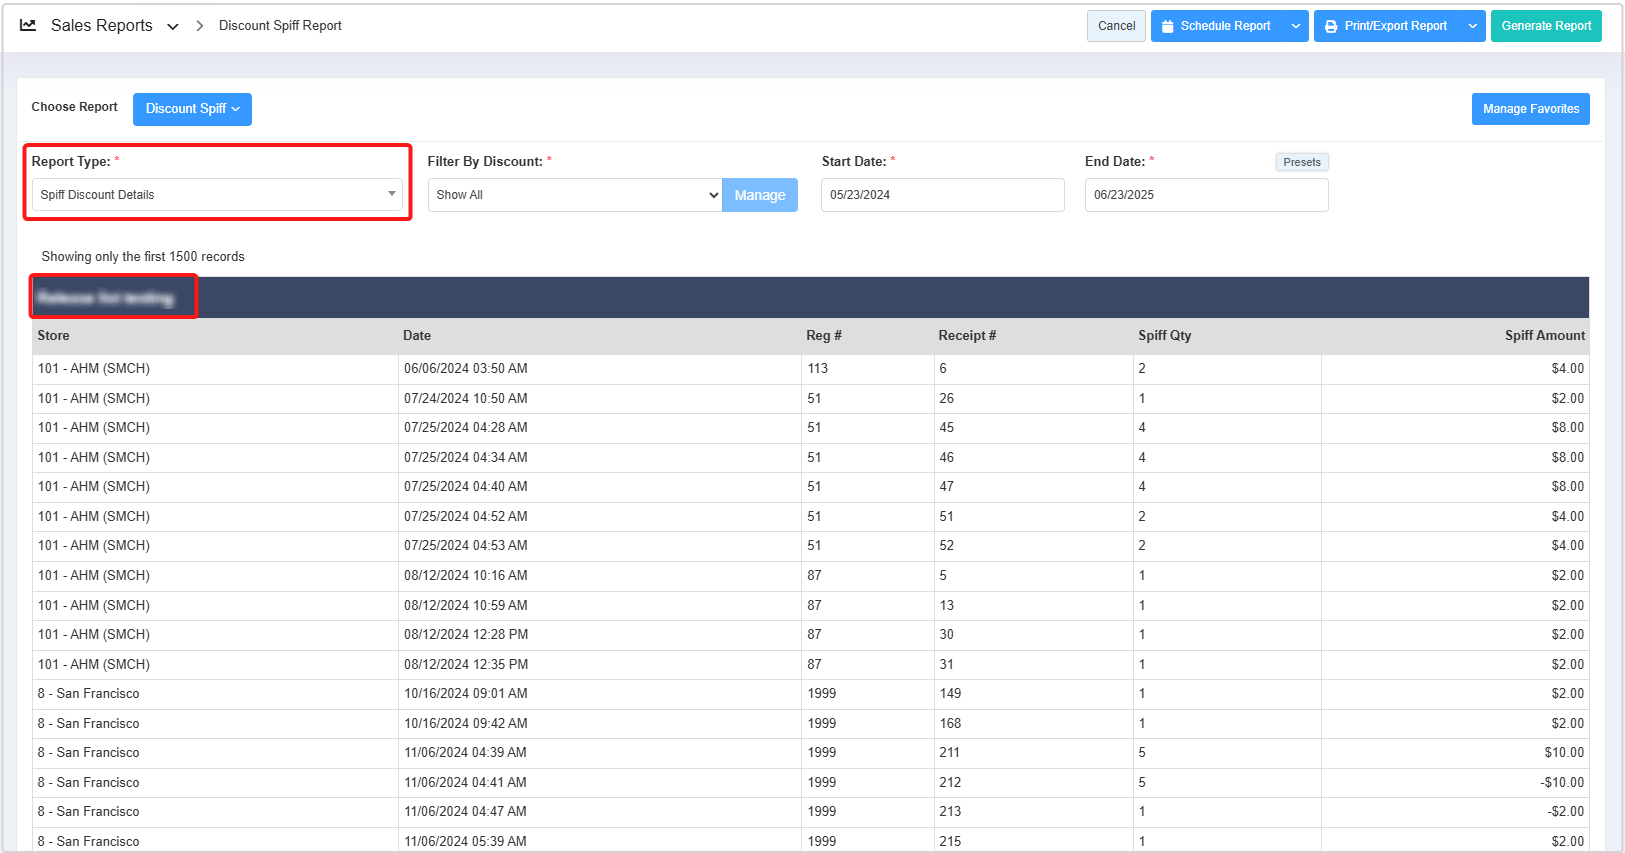
Task: Open the Print/Export Report dropdown arrow
Action: (1472, 27)
